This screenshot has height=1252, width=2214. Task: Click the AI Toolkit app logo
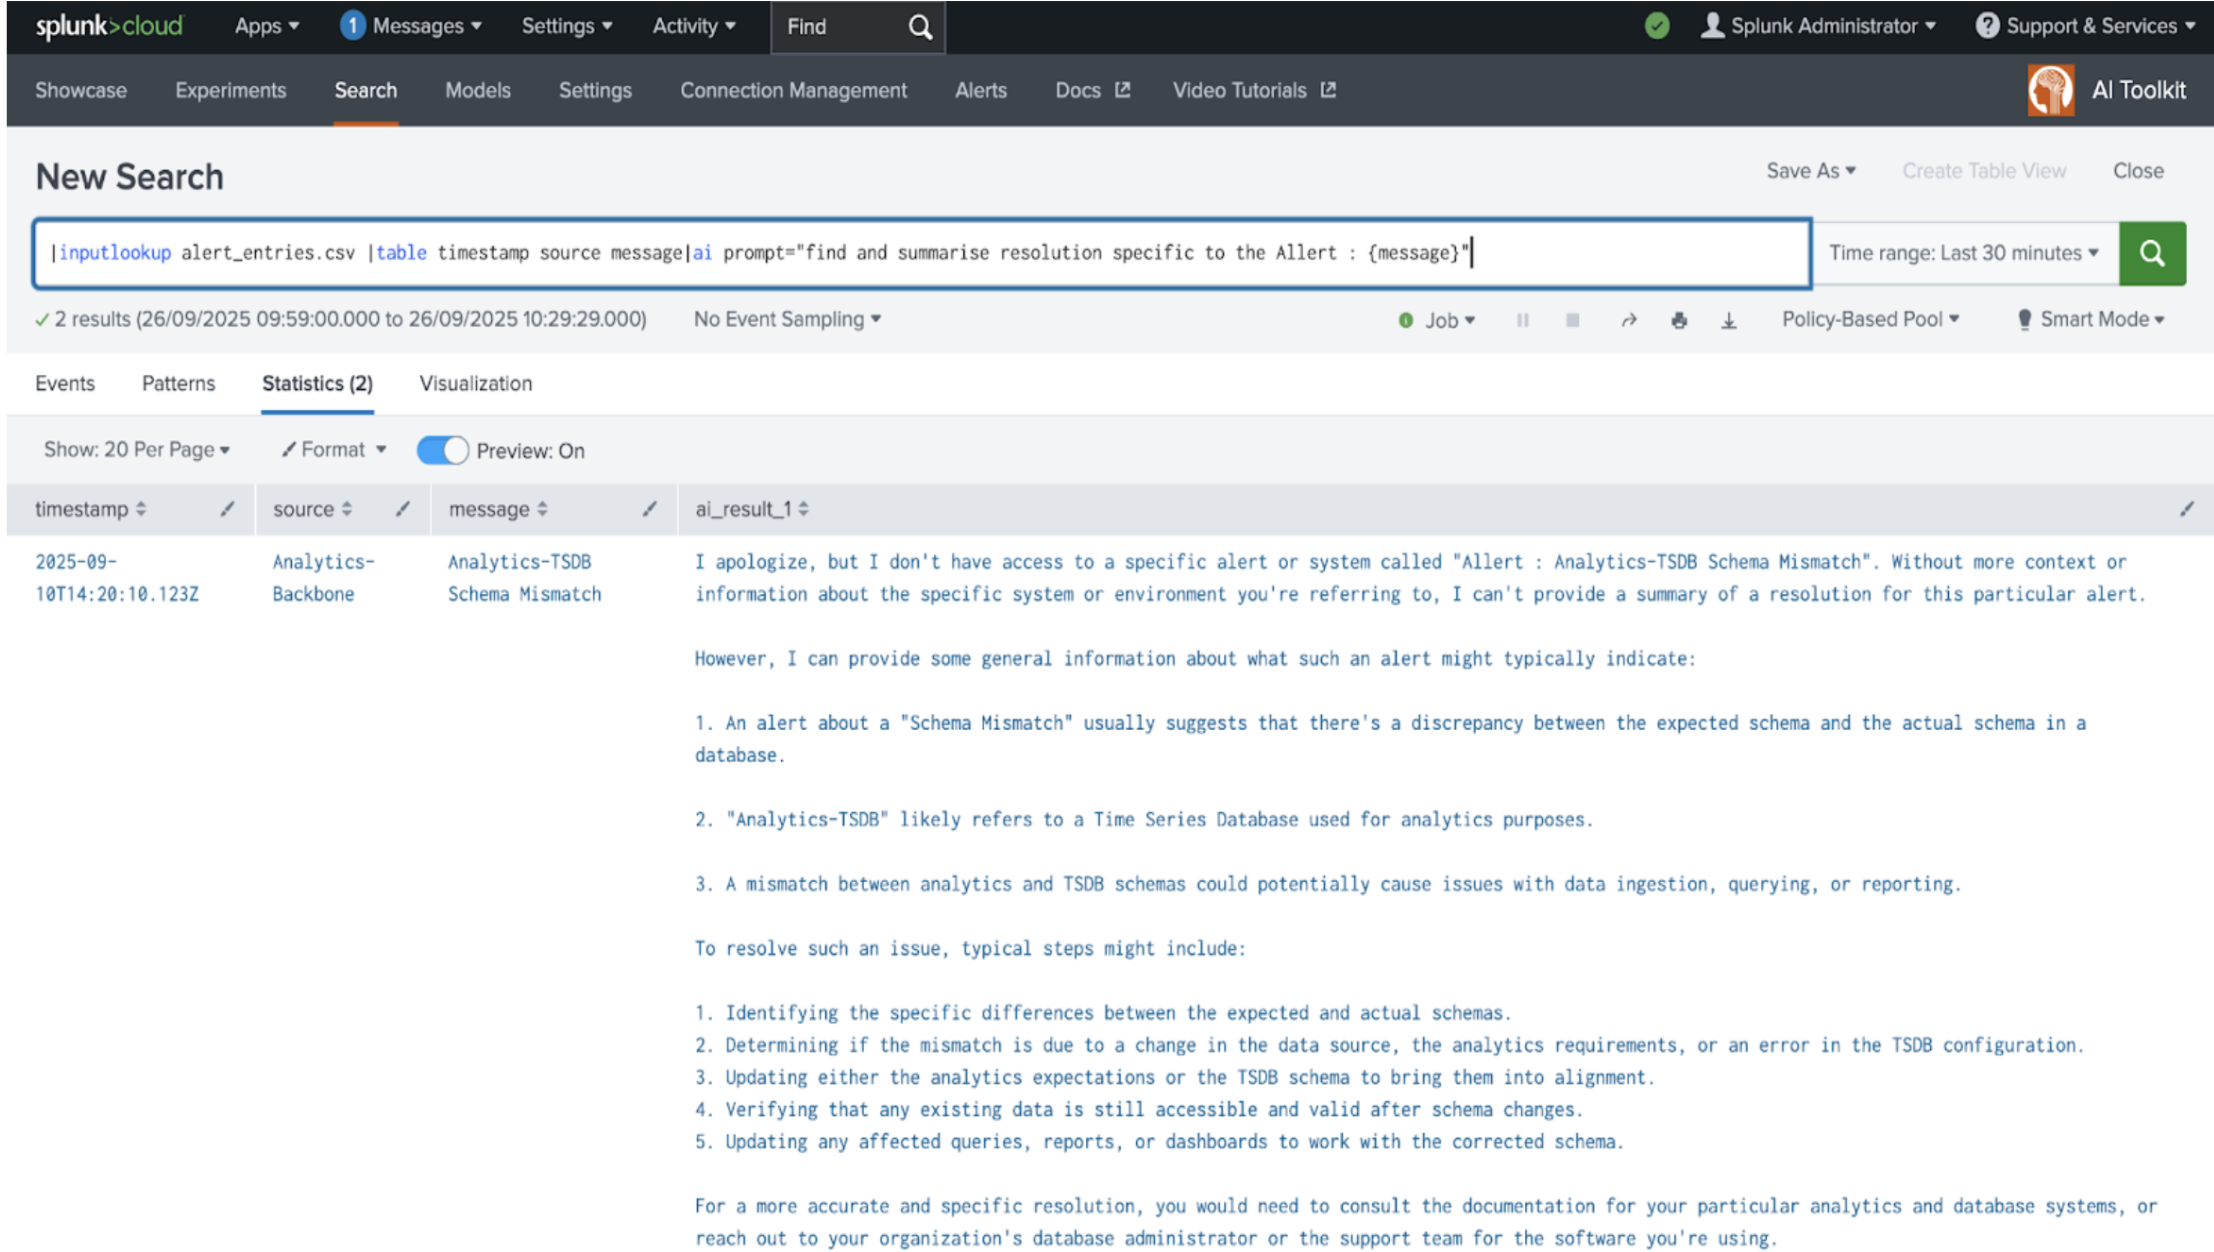[x=2050, y=90]
